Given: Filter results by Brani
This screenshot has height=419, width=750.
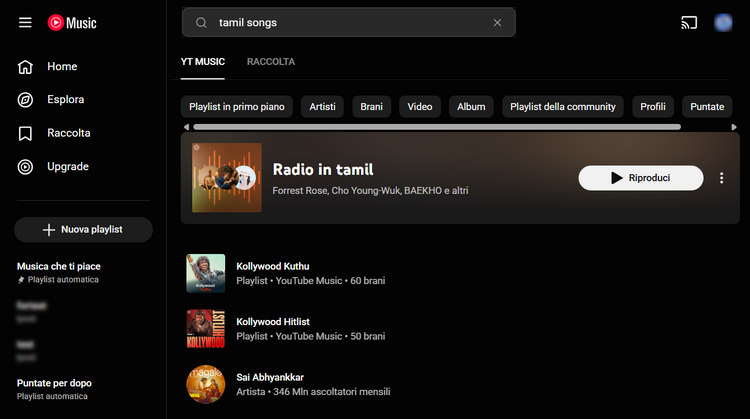Looking at the screenshot, I should click(372, 107).
